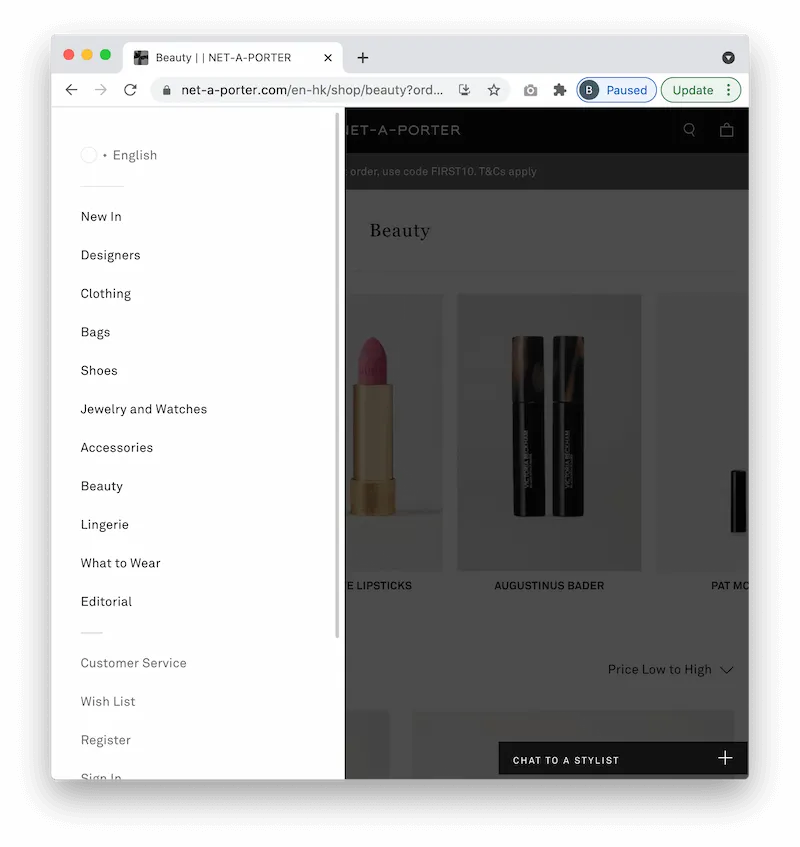Image resolution: width=800 pixels, height=847 pixels.
Task: Open the Chrome three-dot menu
Action: (729, 90)
